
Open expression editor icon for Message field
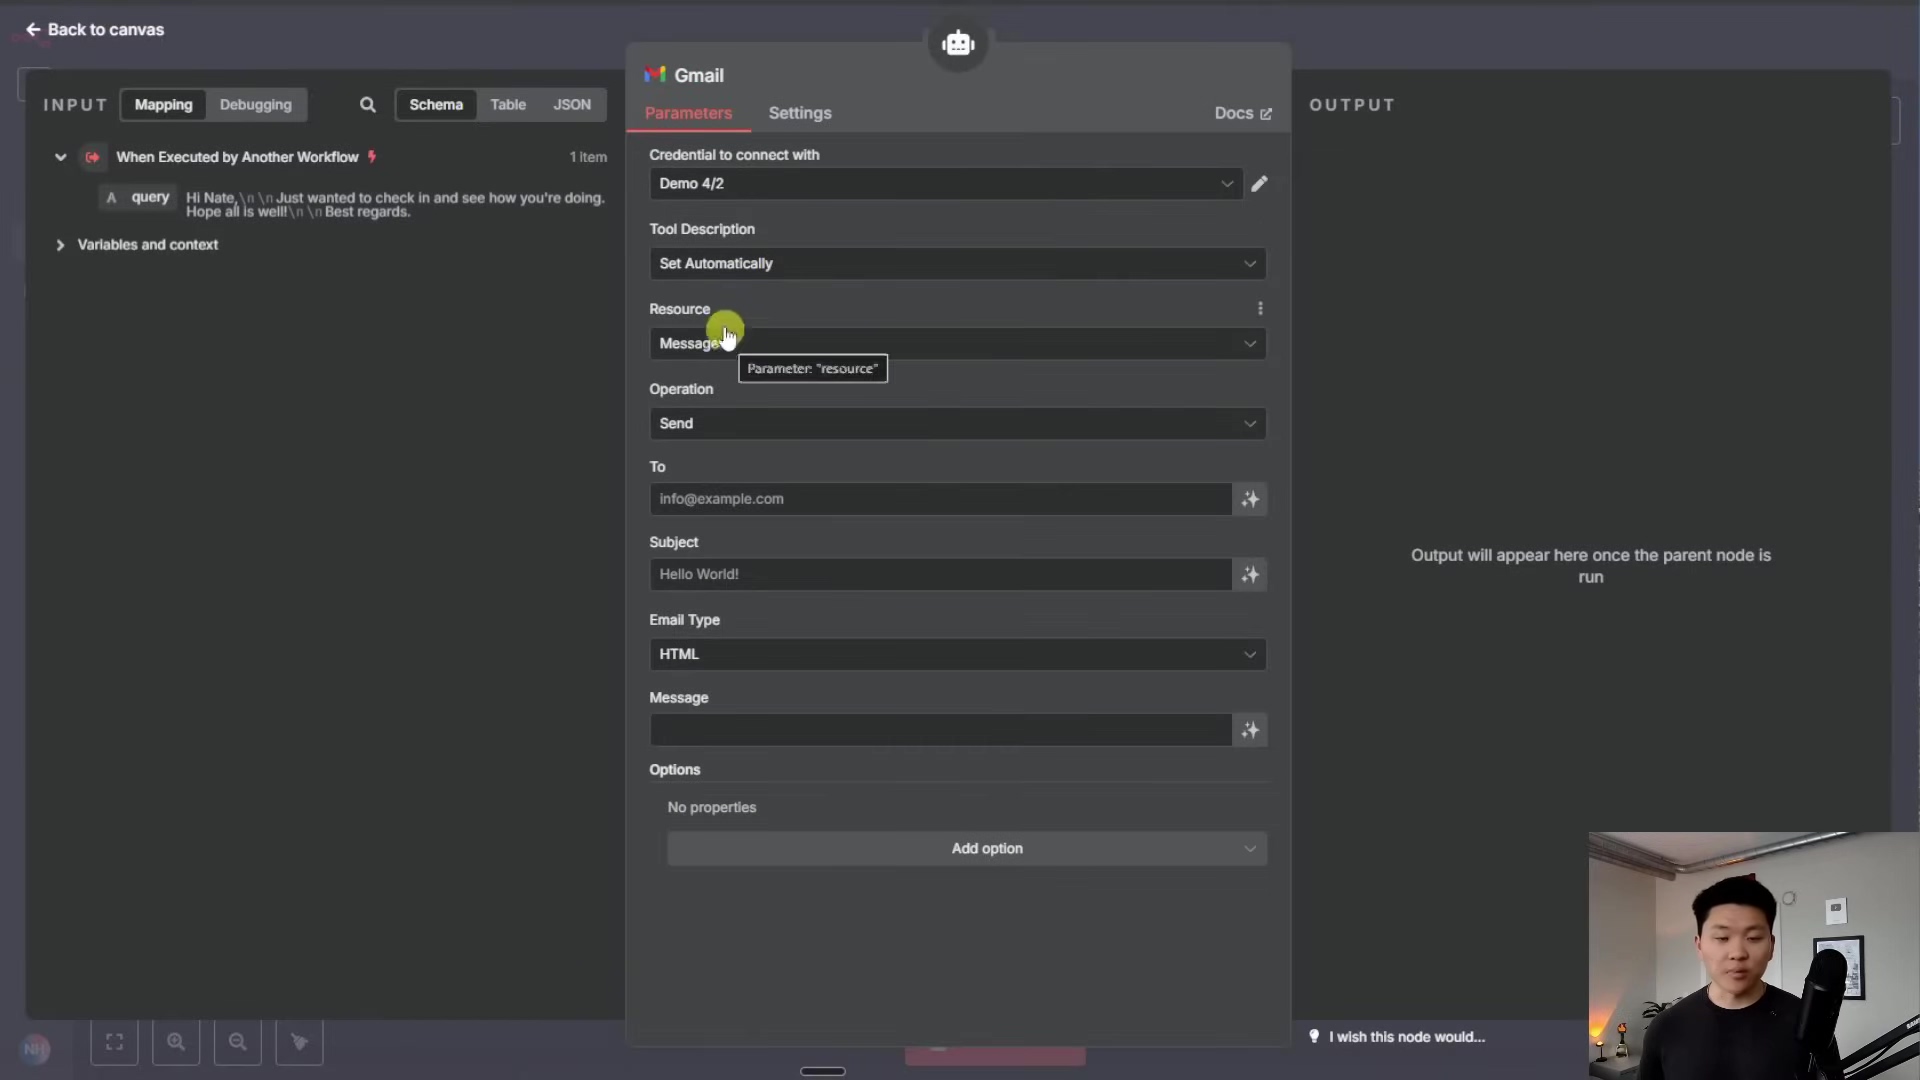coord(1250,731)
